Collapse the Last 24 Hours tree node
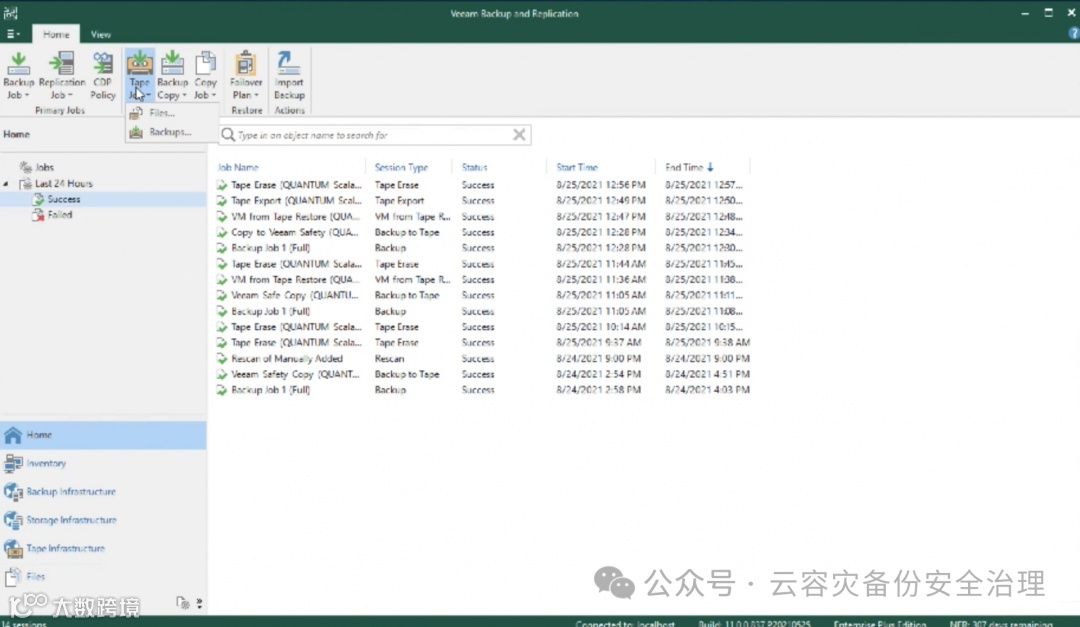The height and width of the screenshot is (627, 1080). [x=6, y=184]
